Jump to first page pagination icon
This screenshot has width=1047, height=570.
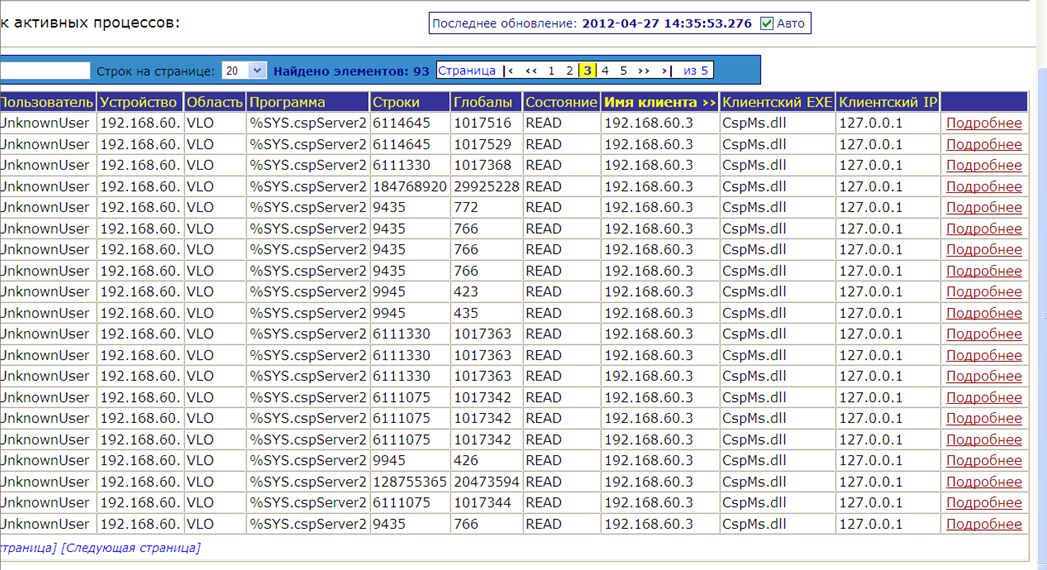coord(510,71)
